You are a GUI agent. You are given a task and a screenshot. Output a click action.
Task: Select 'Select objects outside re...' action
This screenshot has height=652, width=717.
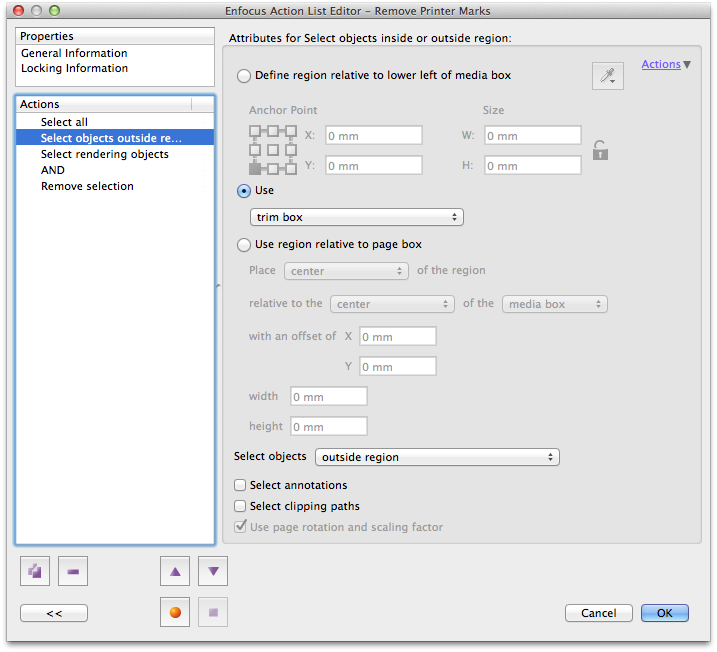tap(115, 138)
